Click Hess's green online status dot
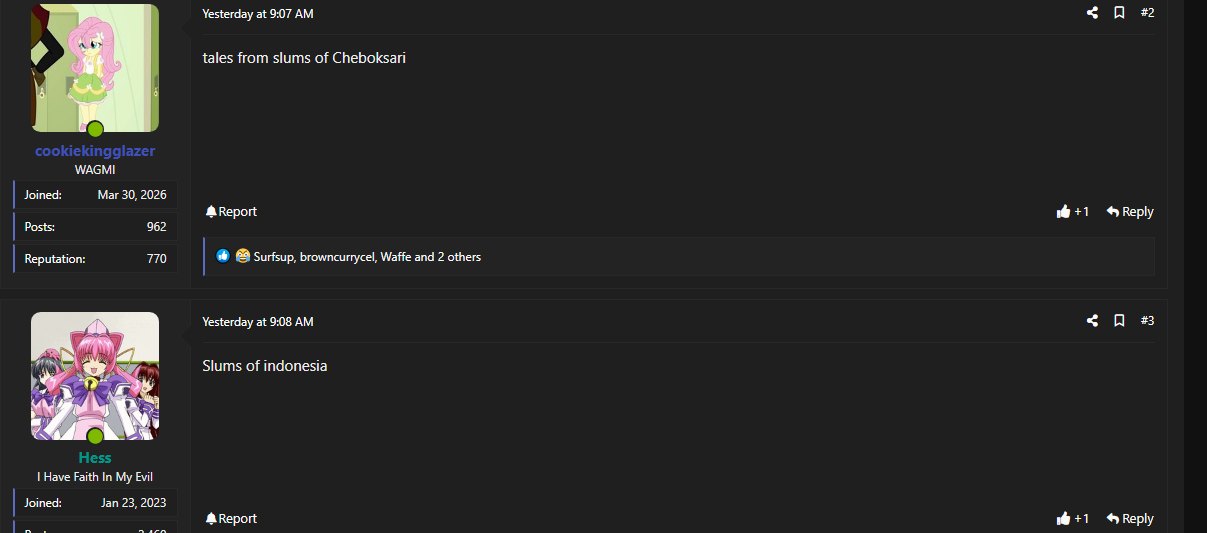The height and width of the screenshot is (533, 1207). (x=95, y=436)
